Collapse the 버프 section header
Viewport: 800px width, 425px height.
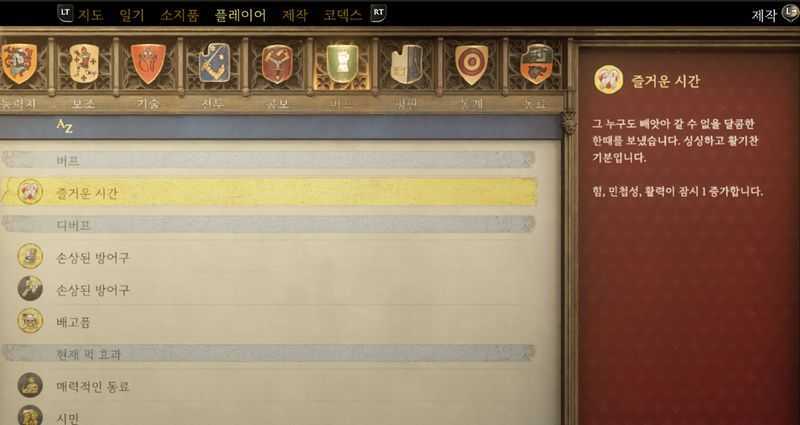point(268,160)
